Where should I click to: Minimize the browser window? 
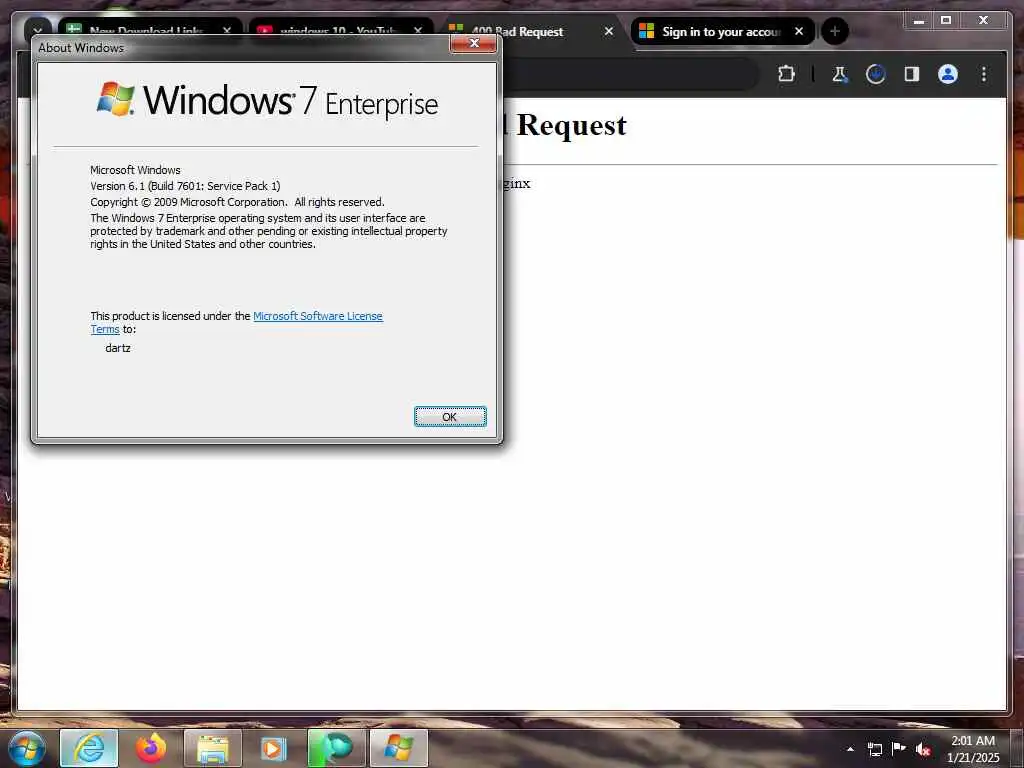(919, 20)
